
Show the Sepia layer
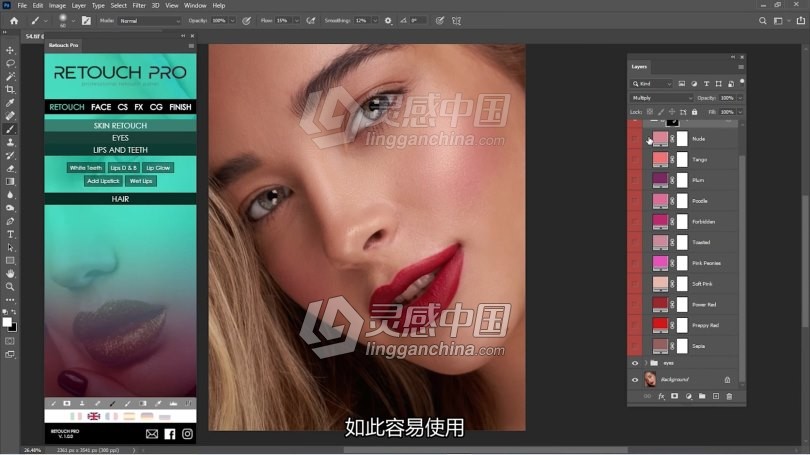pos(635,346)
